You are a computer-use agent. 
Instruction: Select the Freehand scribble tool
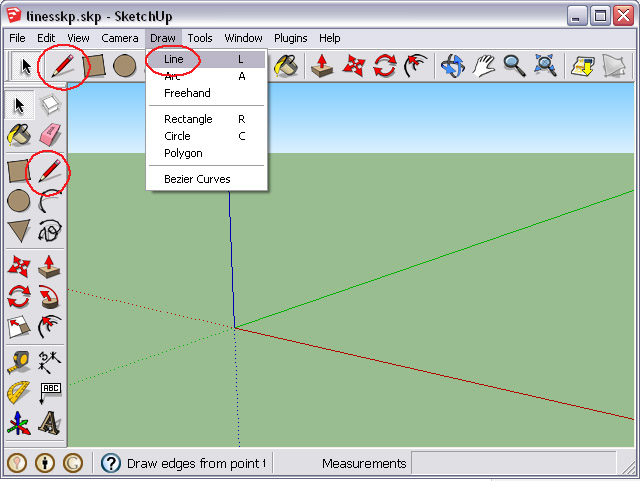pos(50,231)
